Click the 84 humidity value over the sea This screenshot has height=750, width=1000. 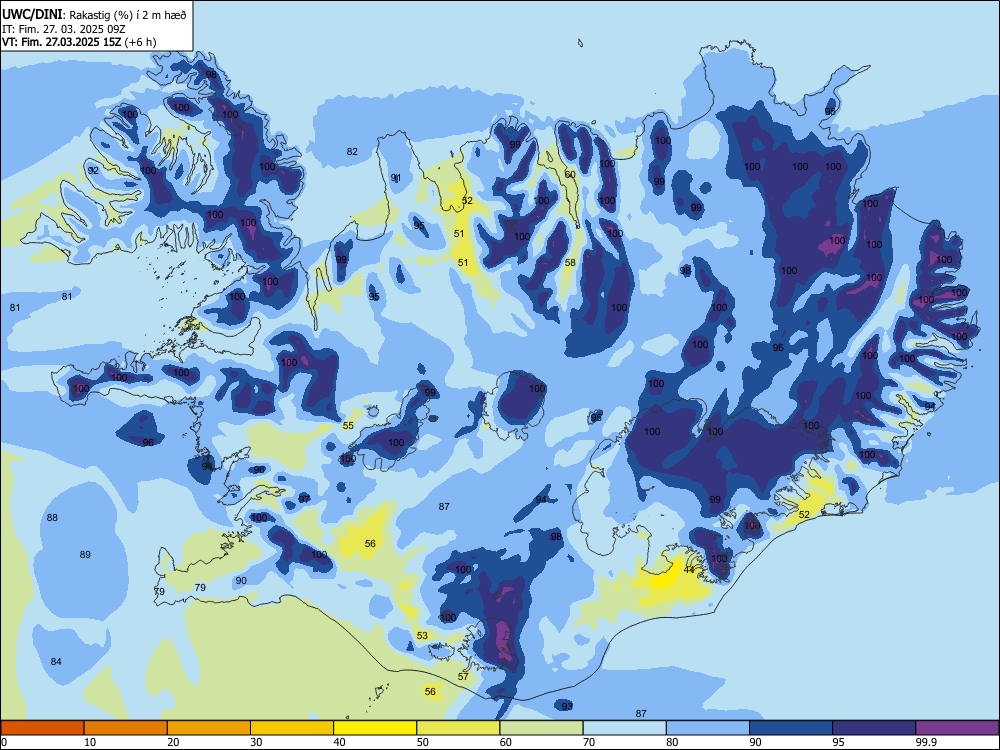click(x=56, y=661)
